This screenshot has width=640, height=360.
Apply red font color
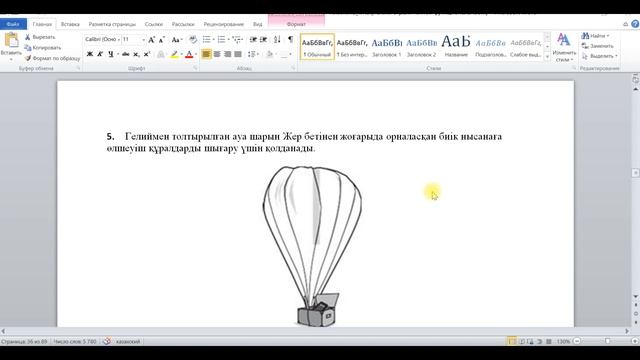tap(189, 54)
